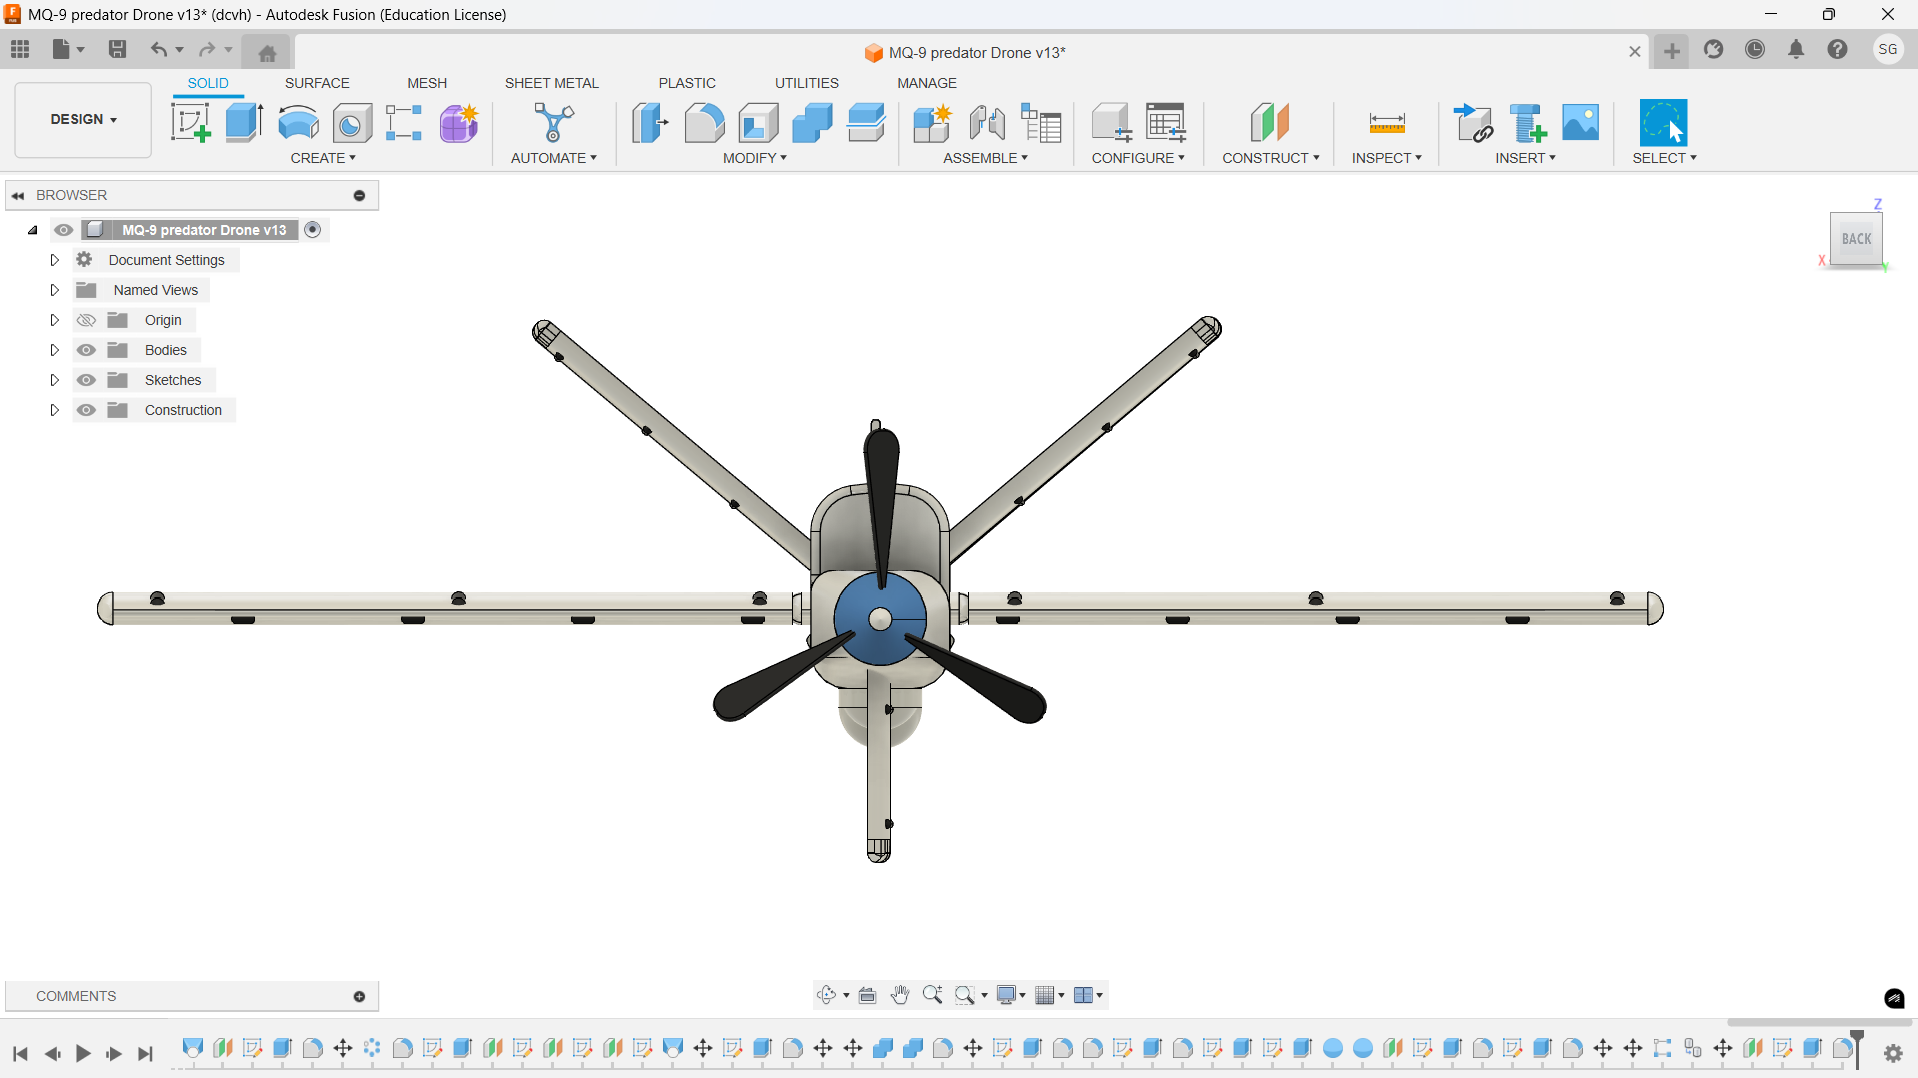The image size is (1918, 1078).
Task: Expand the Document Settings node
Action: 55,260
